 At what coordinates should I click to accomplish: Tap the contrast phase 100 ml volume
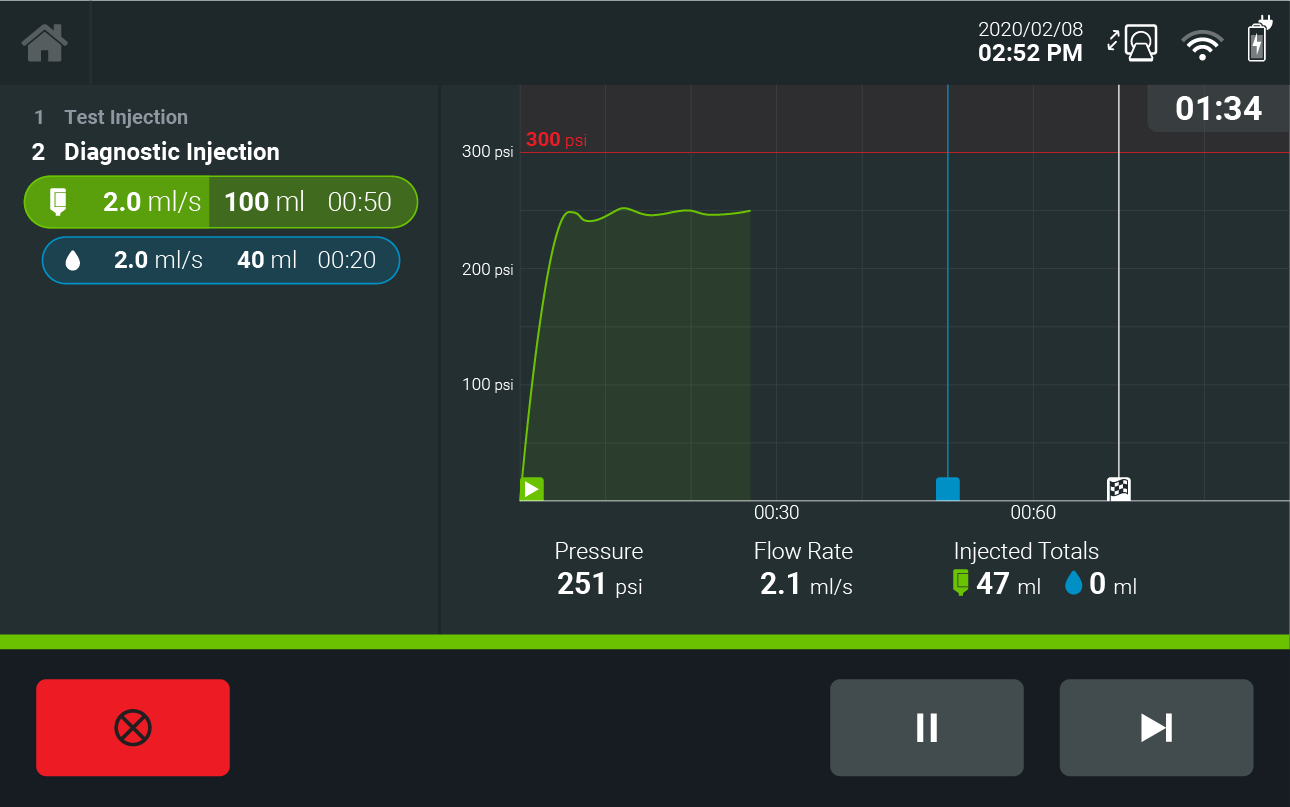pos(264,202)
